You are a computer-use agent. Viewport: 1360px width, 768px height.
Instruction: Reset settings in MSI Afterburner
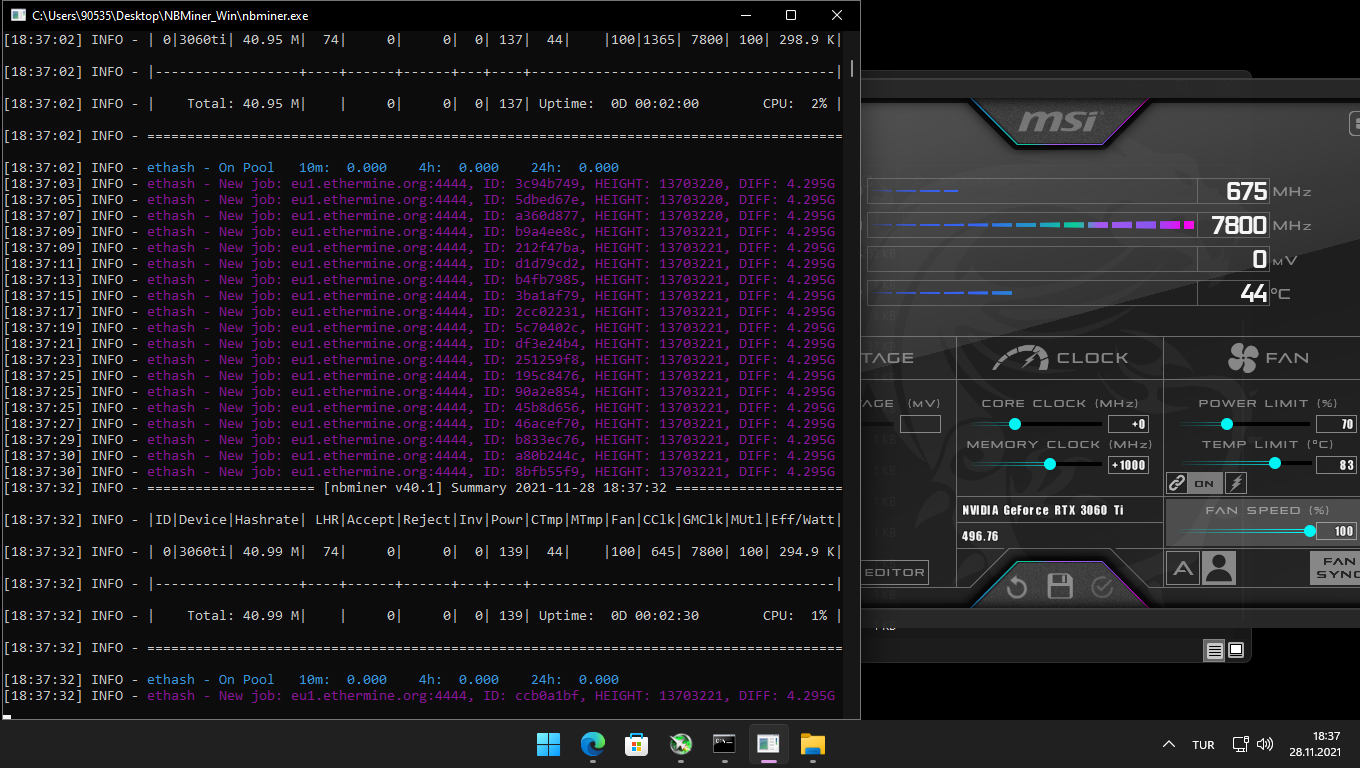1017,587
